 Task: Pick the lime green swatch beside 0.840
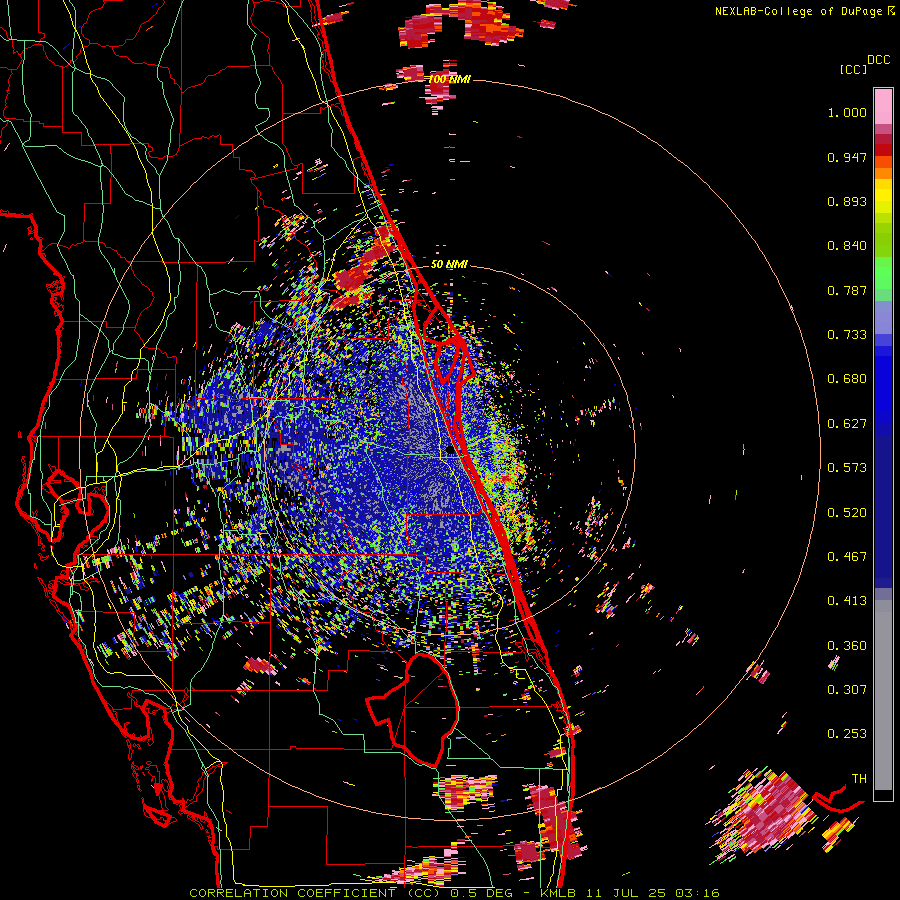883,246
